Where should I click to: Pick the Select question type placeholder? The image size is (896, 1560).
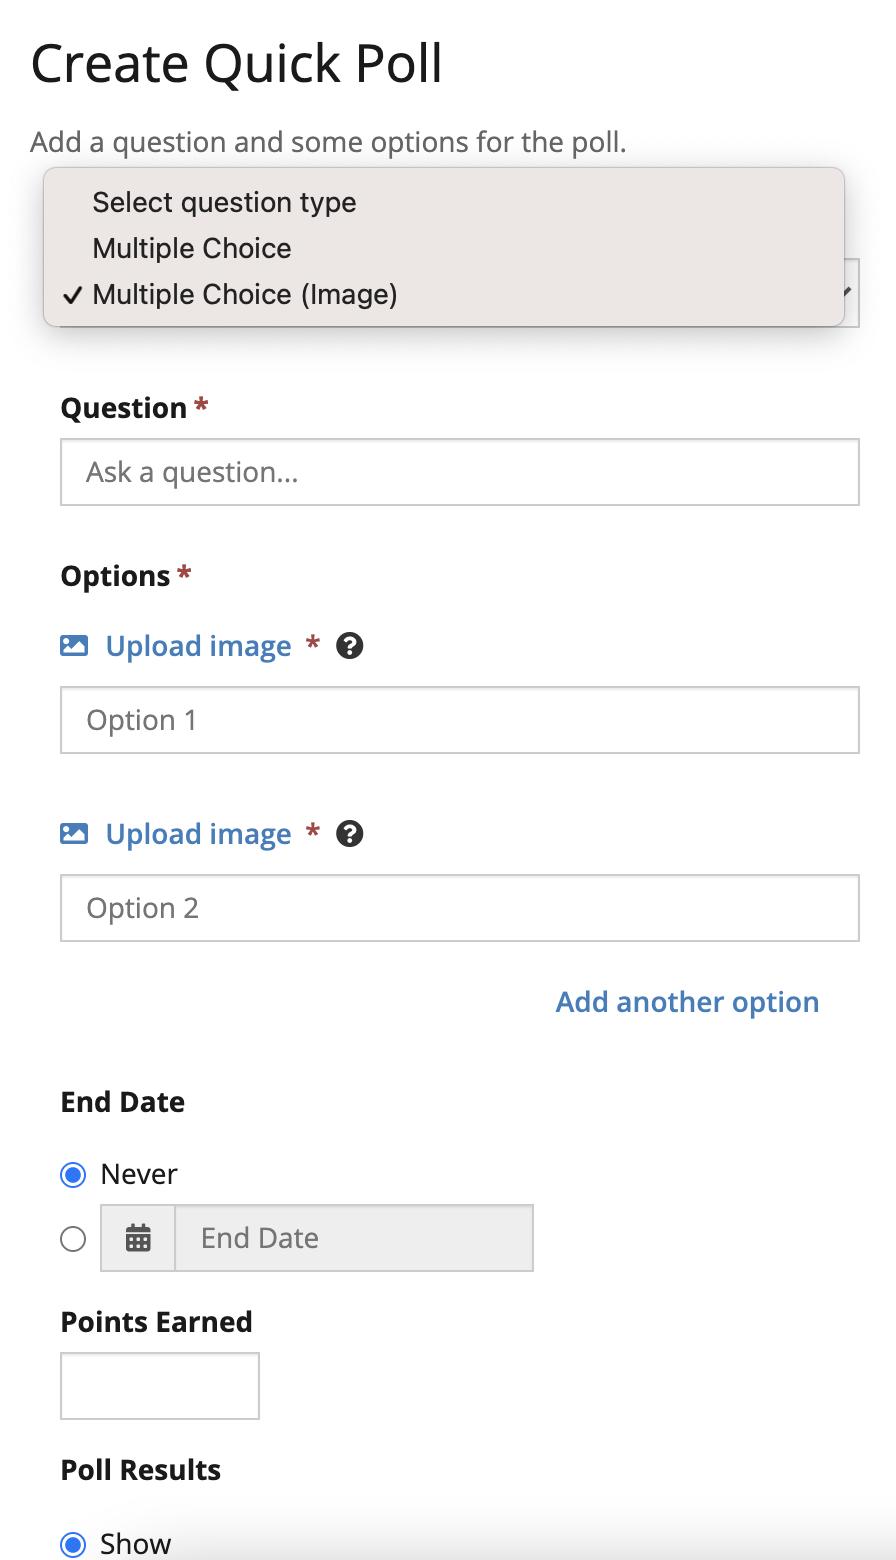click(x=224, y=202)
